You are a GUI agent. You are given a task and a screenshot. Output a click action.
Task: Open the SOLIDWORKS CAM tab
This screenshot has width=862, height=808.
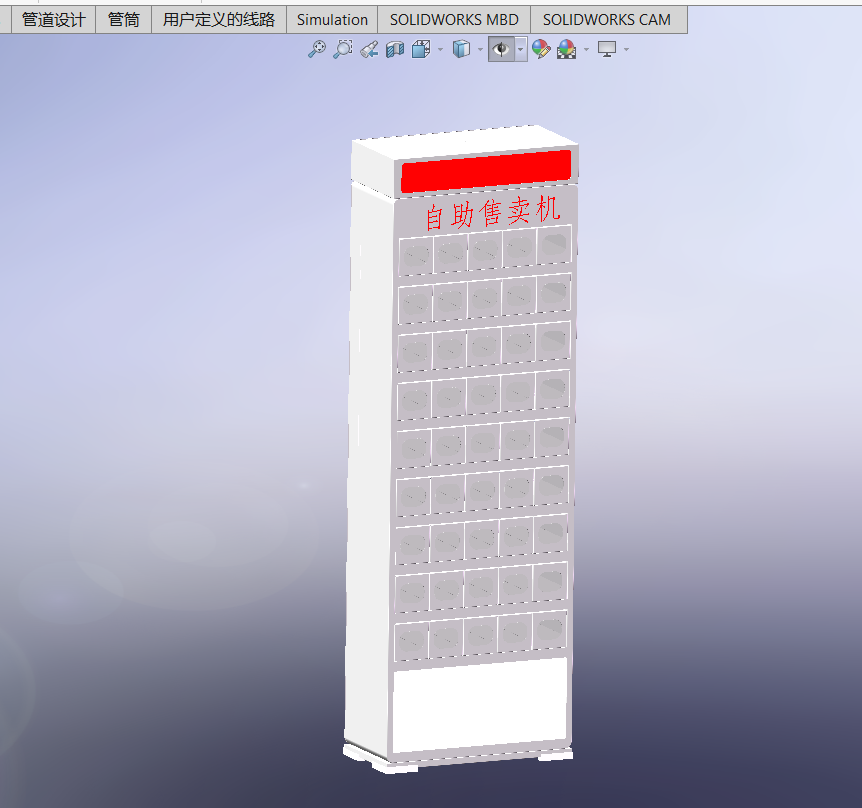click(607, 20)
